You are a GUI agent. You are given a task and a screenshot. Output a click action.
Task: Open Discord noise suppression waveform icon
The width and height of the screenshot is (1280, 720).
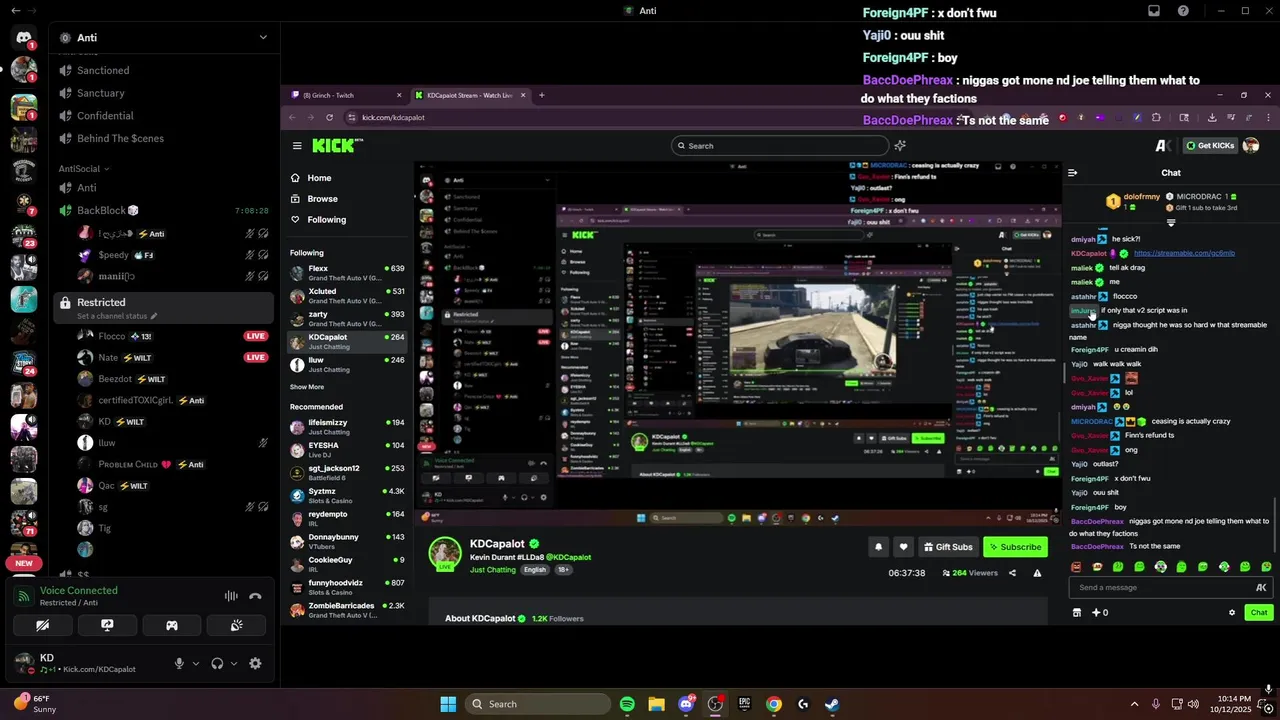[x=231, y=596]
